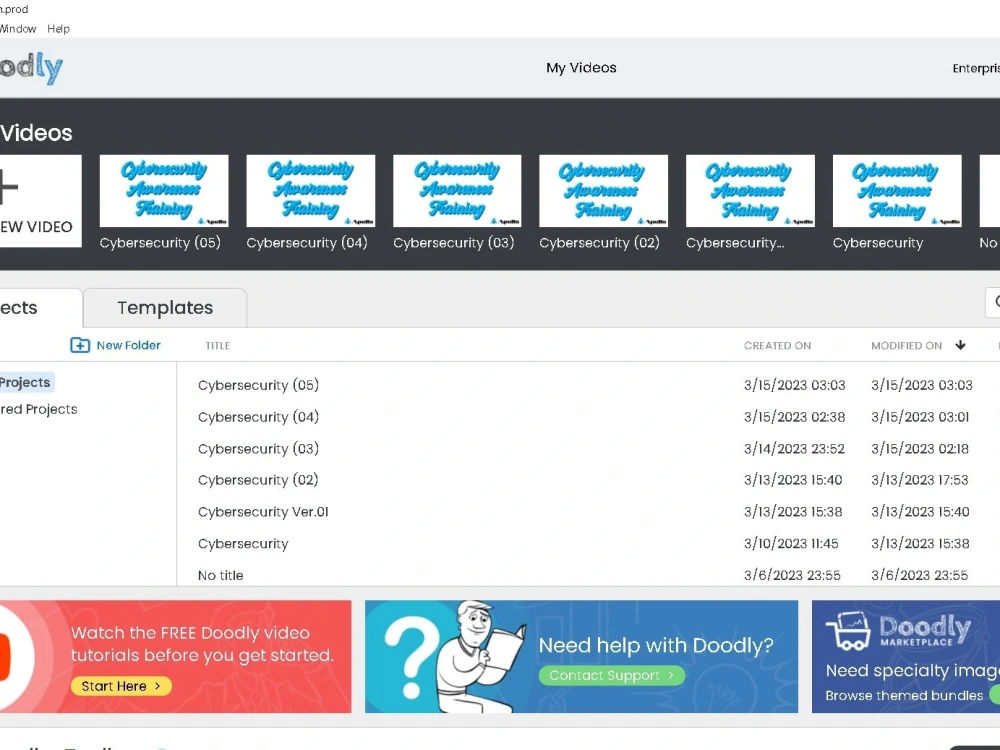Image resolution: width=1000 pixels, height=750 pixels.
Task: Select the Cybersecurity (04) list row
Action: [x=587, y=417]
